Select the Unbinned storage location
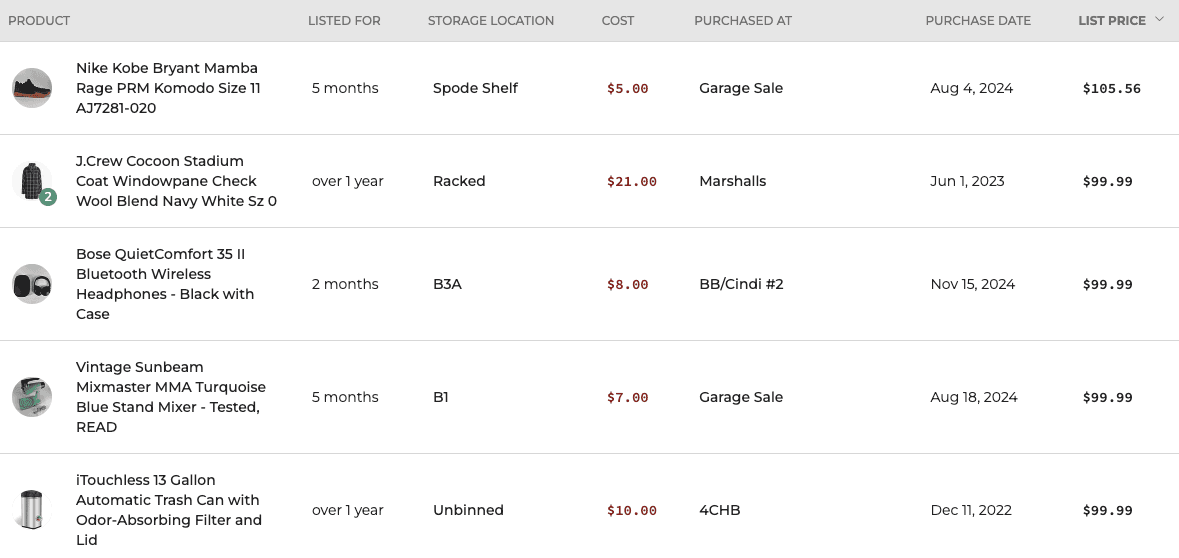 468,510
